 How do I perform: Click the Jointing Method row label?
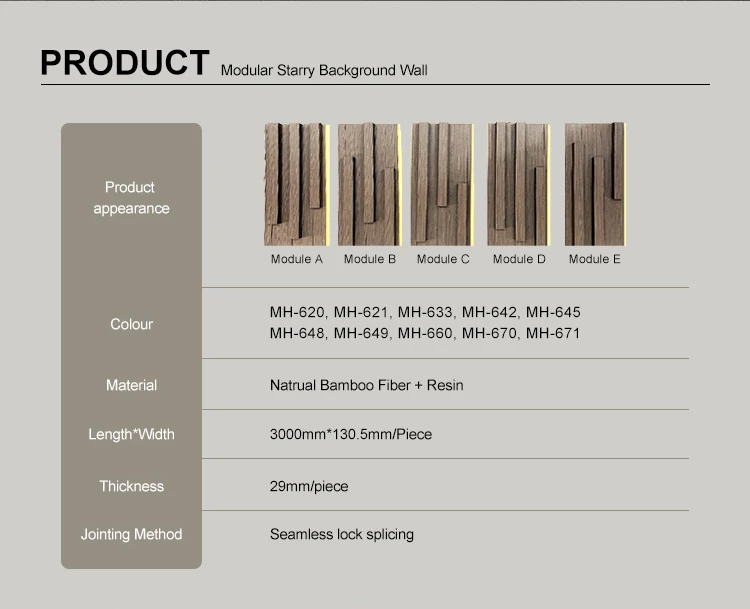[x=131, y=534]
